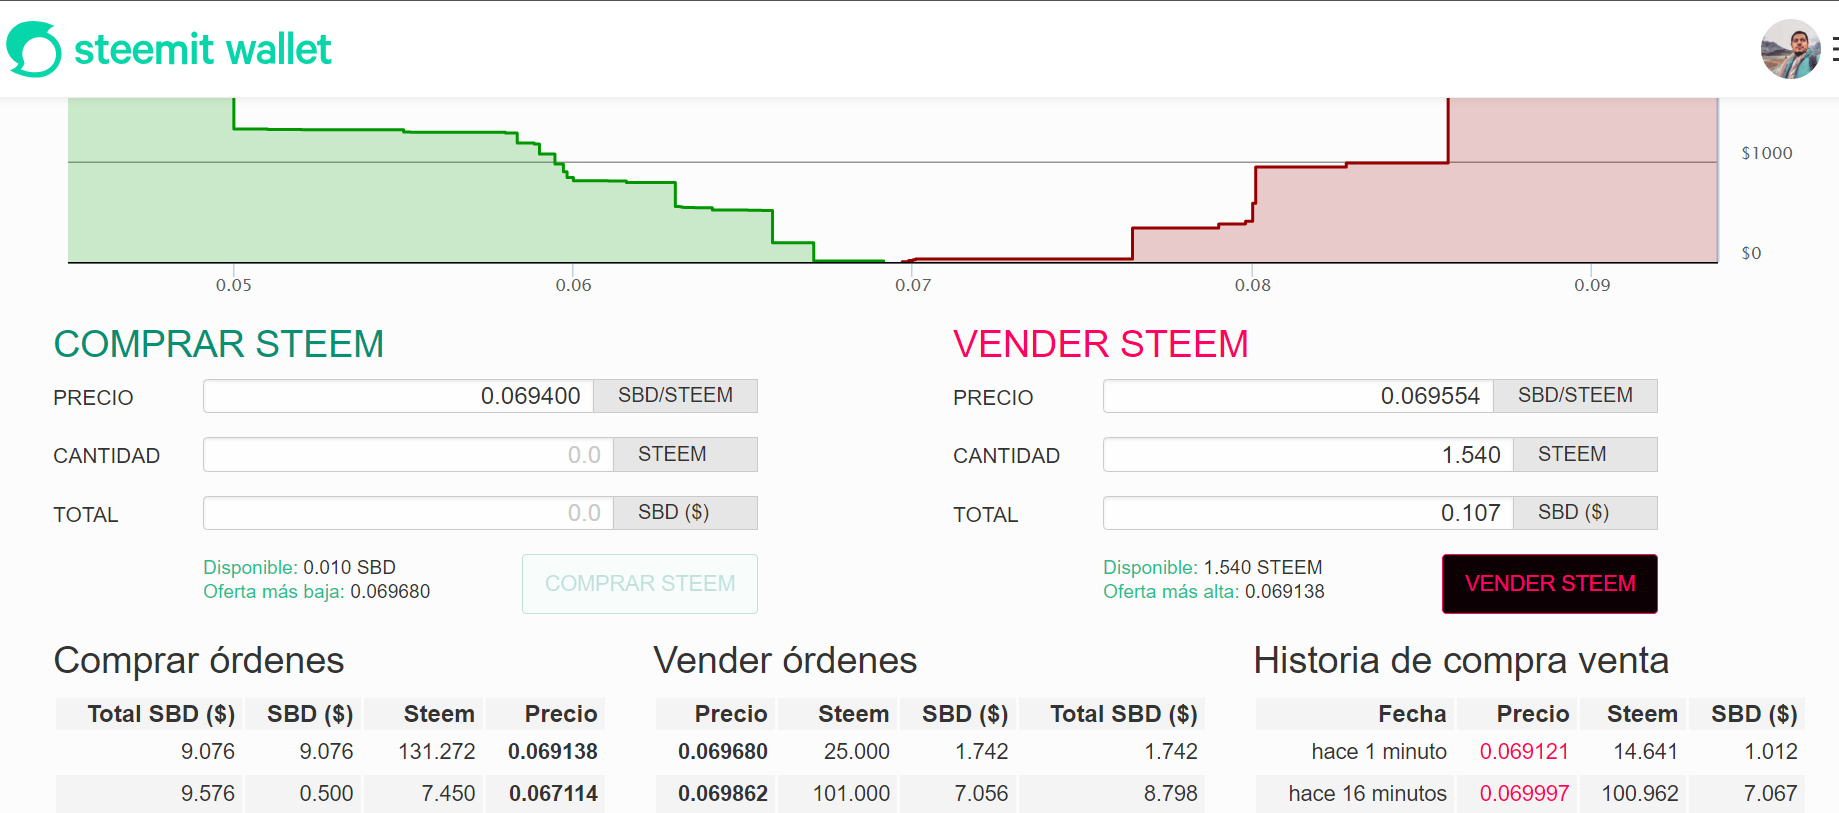Viewport: 1839px width, 813px height.
Task: Click 'hace 1 minuto' history entry
Action: point(1379,752)
